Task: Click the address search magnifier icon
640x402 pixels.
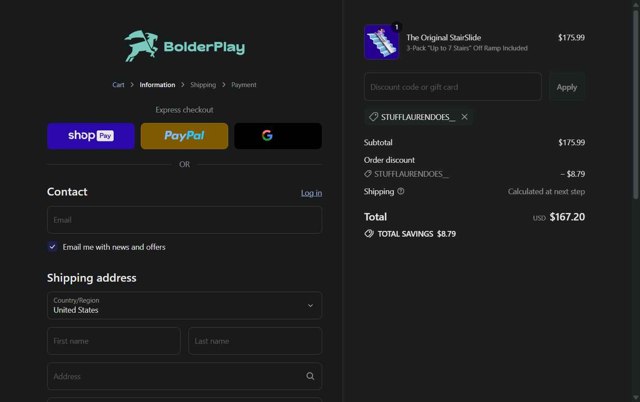Action: (x=310, y=376)
